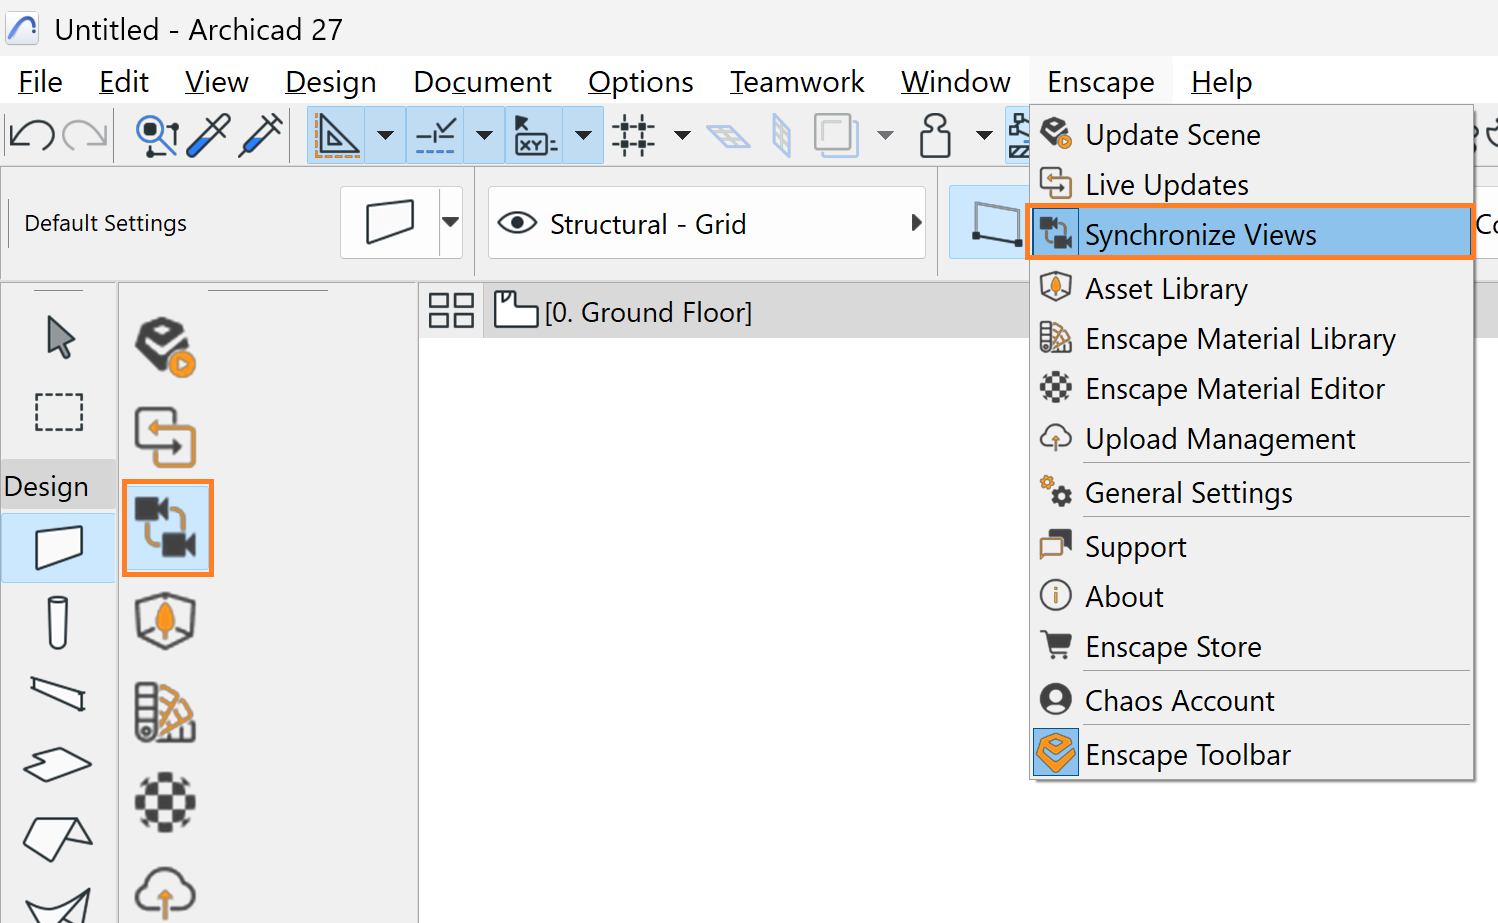Open the File menu

click(x=40, y=82)
